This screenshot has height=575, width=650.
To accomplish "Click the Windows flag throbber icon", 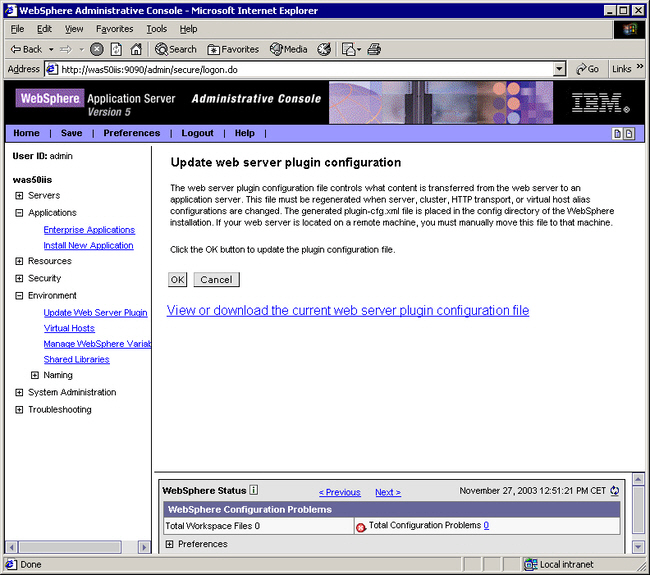I will tap(629, 29).
